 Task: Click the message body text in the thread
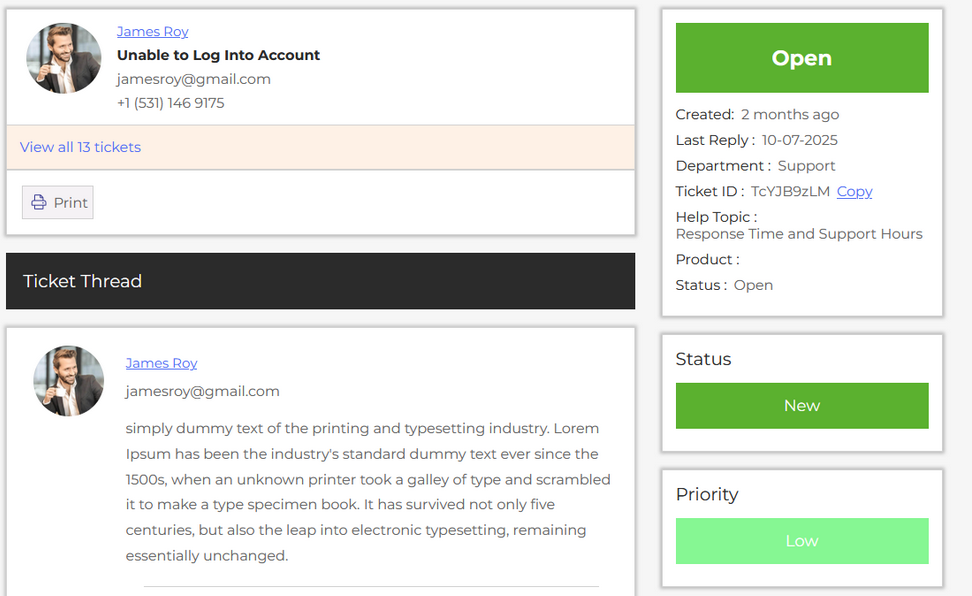[x=367, y=491]
